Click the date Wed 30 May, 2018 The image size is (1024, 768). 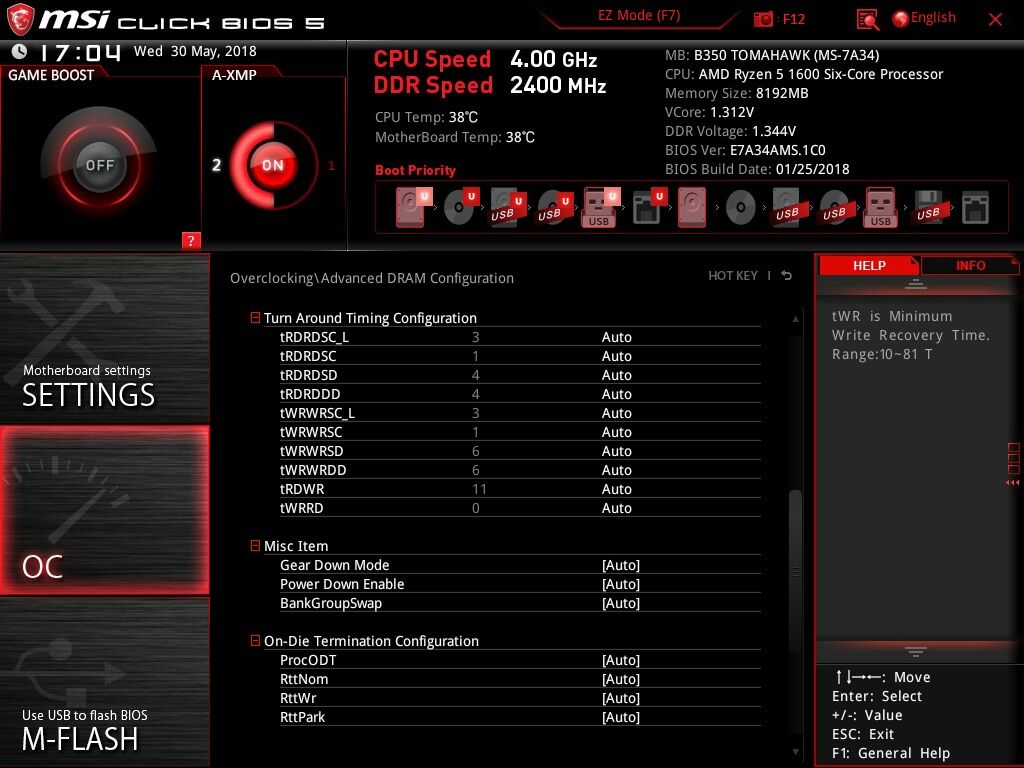195,51
